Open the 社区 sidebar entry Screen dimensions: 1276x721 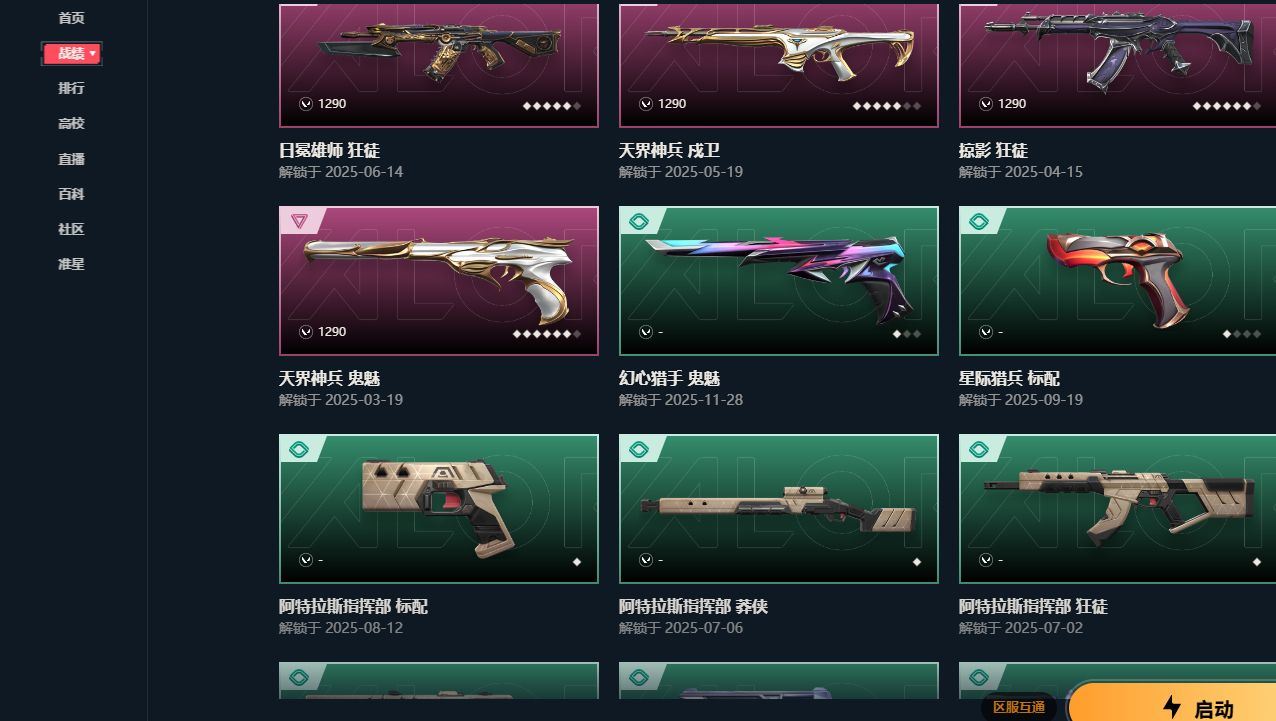pyautogui.click(x=71, y=229)
